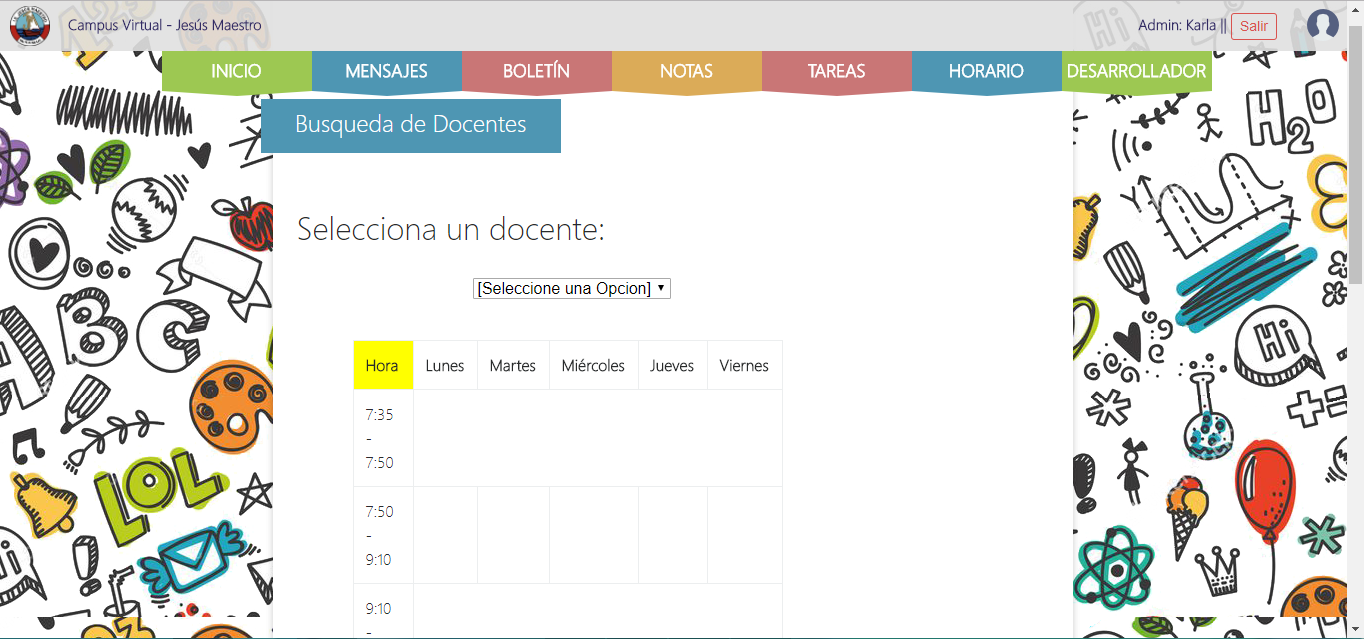Select the 7:35 - 7:50 time cell

[x=383, y=438]
